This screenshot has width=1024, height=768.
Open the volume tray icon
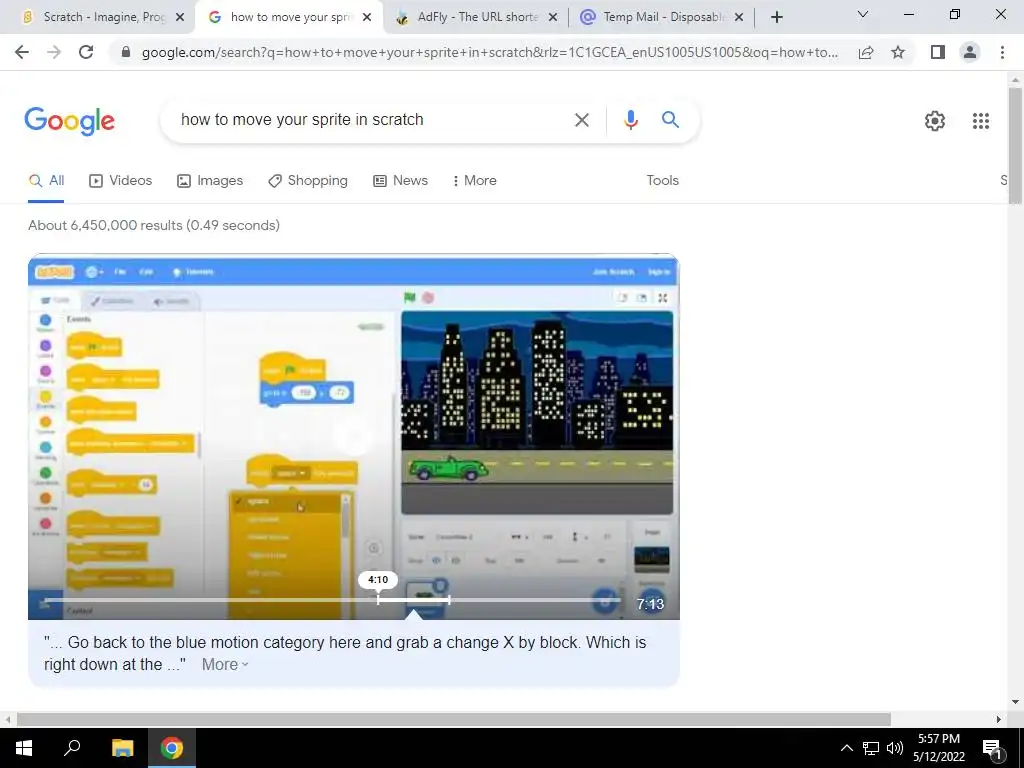pyautogui.click(x=895, y=748)
